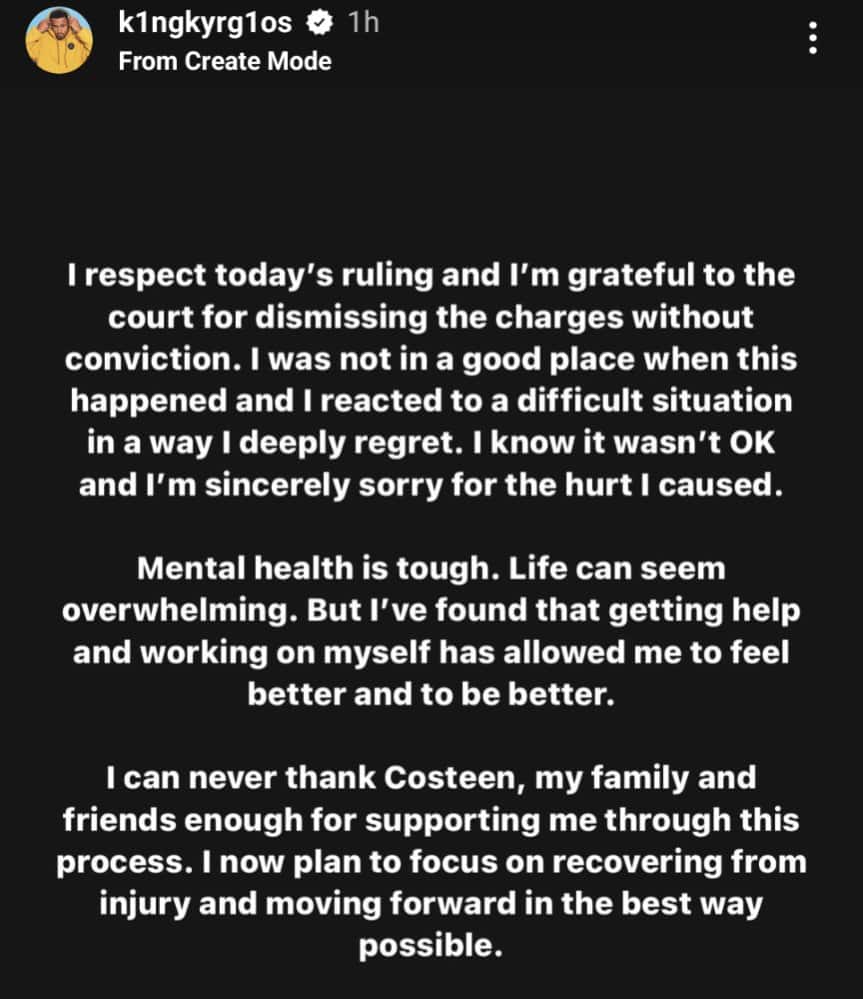Screen dimensions: 863x999
Task: Click the k1ngkyrg1os profile picture
Action: coord(59,40)
